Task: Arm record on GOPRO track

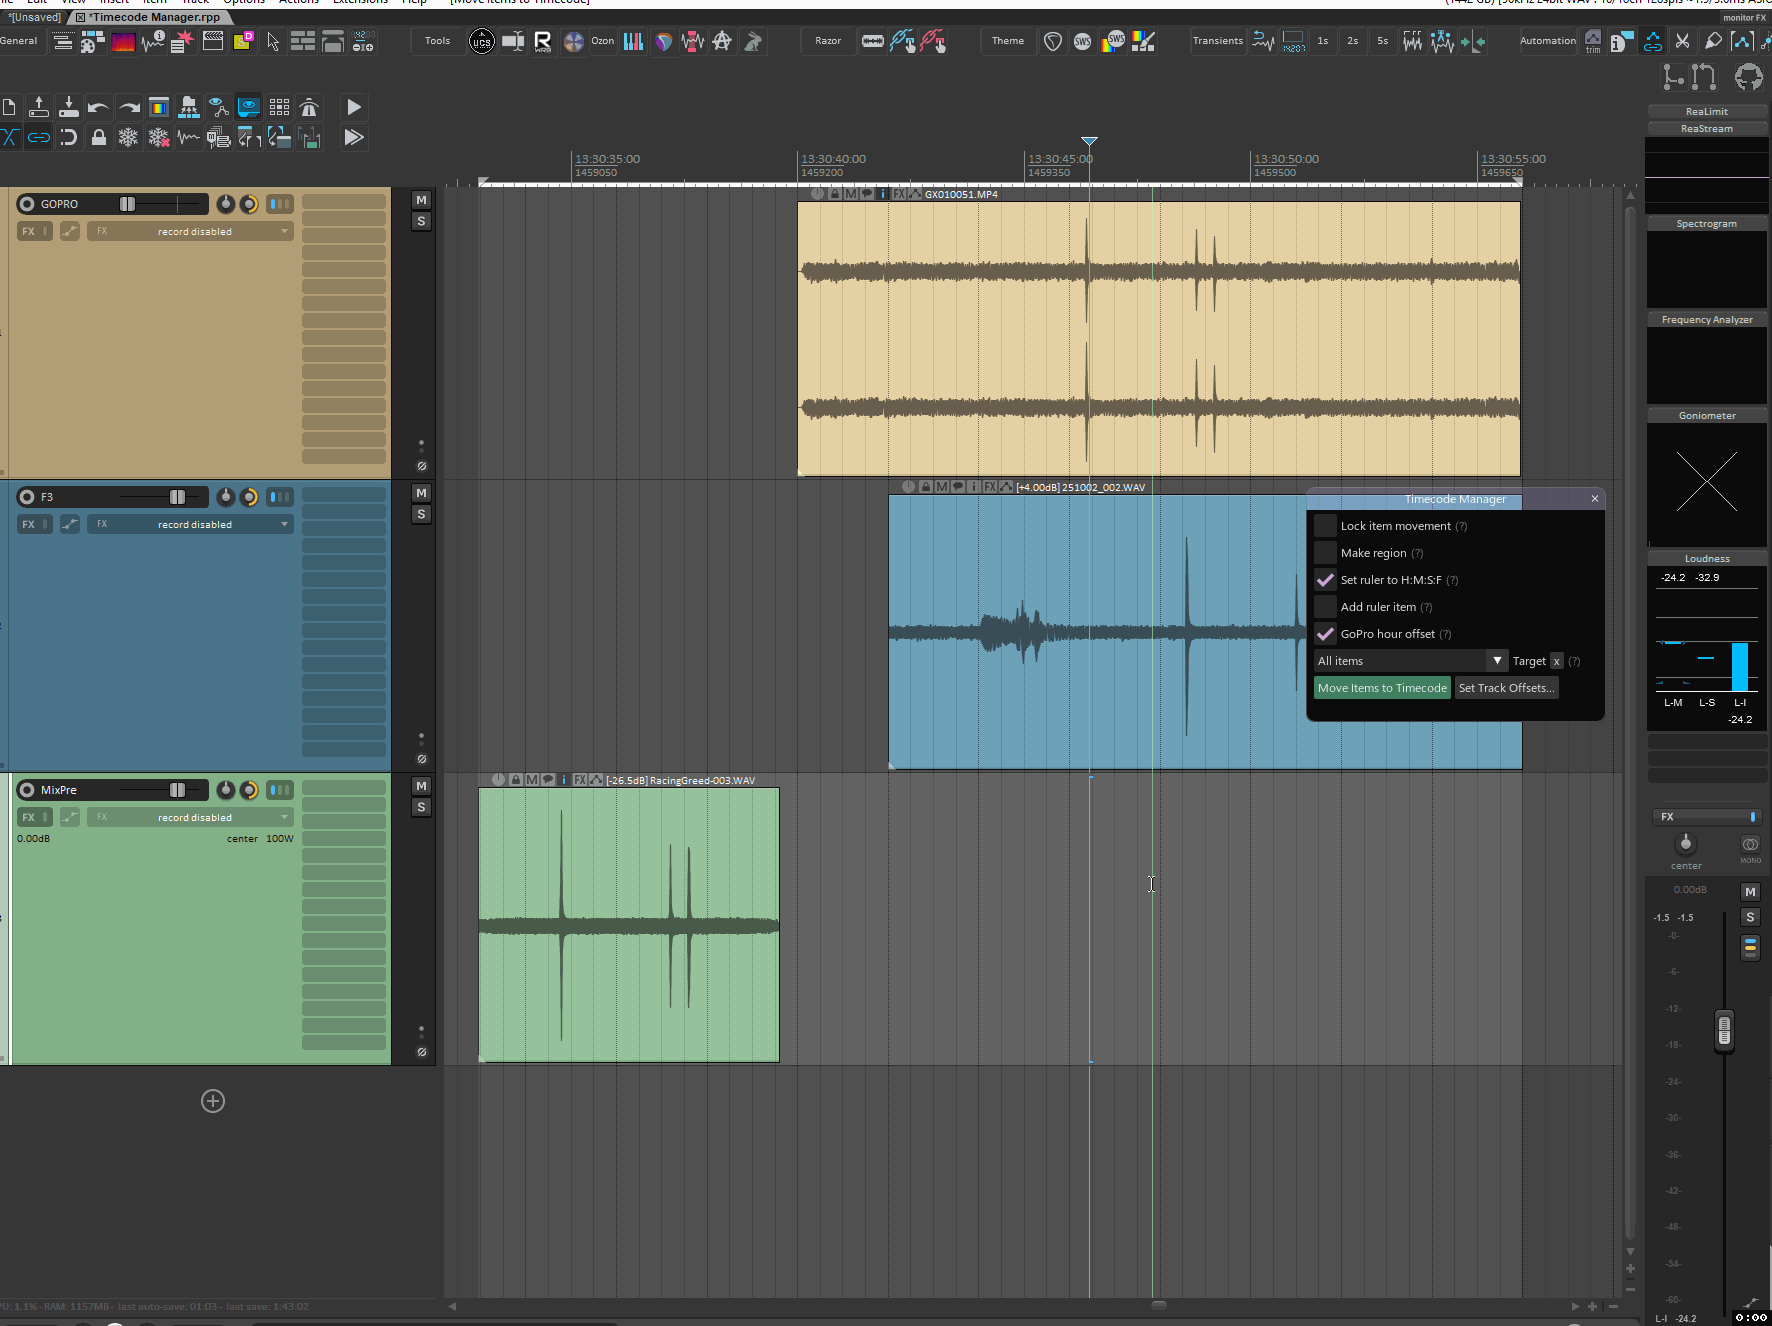Action: point(27,204)
